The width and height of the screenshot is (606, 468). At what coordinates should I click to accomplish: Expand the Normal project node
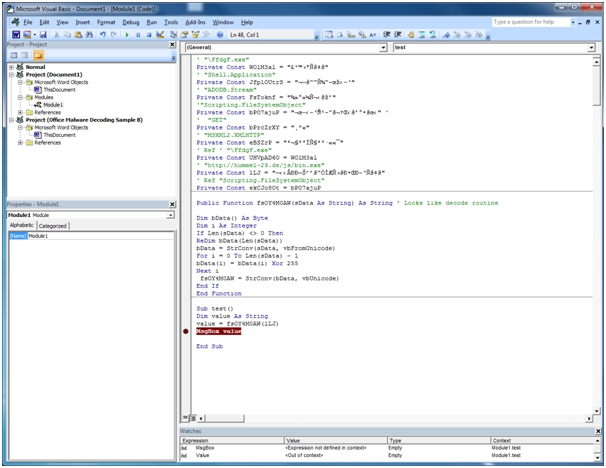pyautogui.click(x=11, y=67)
